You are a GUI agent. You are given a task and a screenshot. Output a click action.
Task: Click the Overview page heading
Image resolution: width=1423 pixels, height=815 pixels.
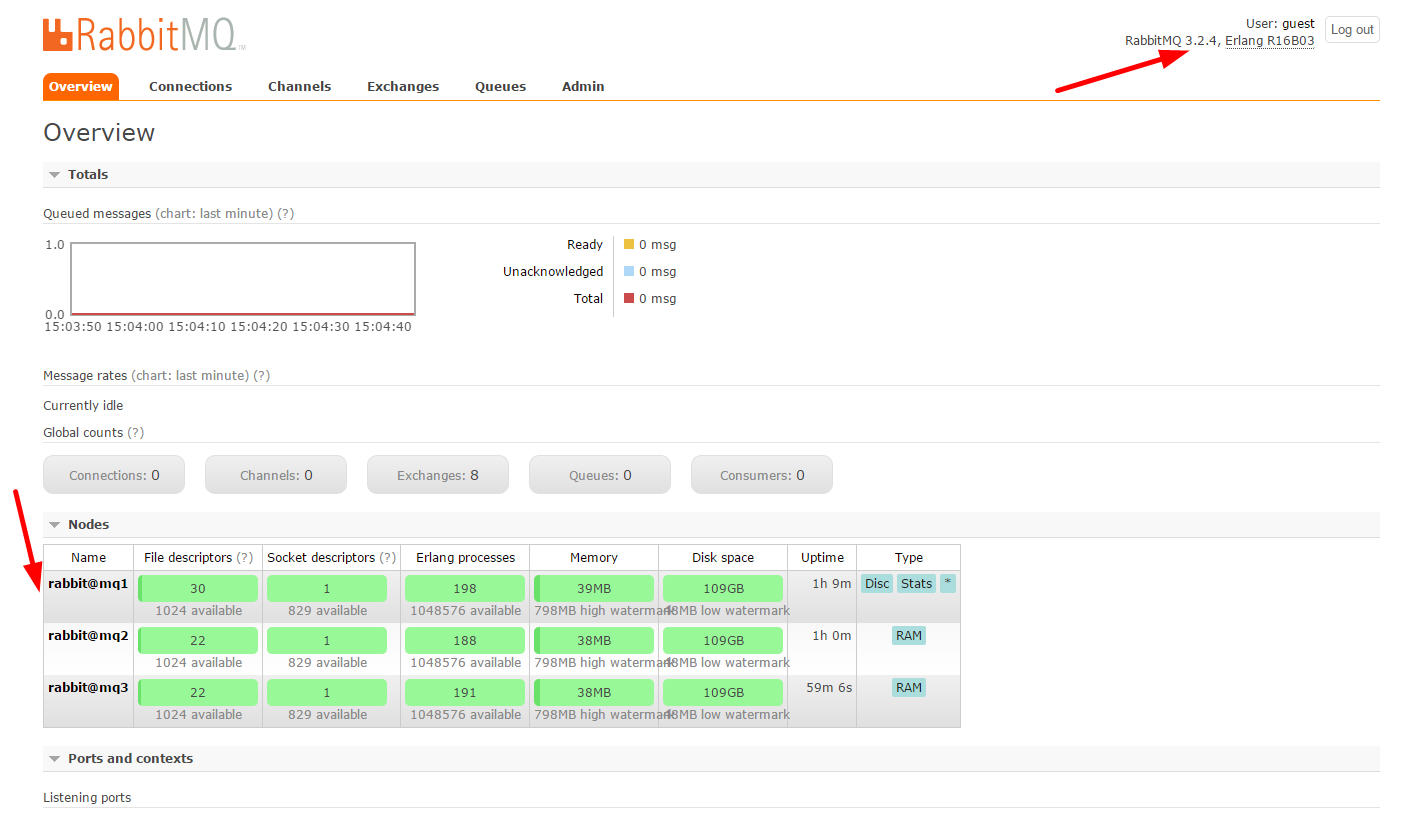coord(99,132)
